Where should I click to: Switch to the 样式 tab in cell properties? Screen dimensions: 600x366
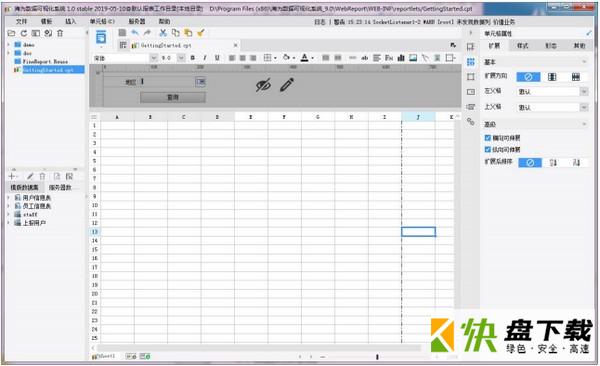pos(522,46)
